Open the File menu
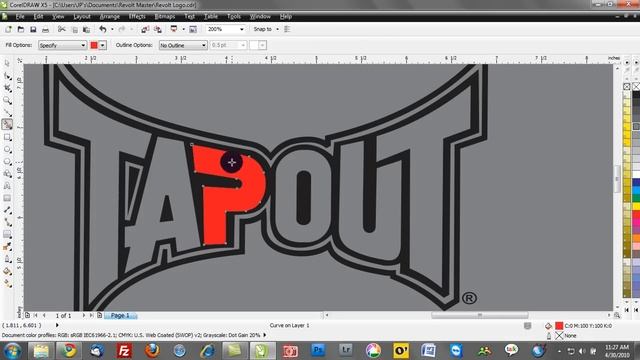This screenshot has height=360, width=640. (20, 17)
